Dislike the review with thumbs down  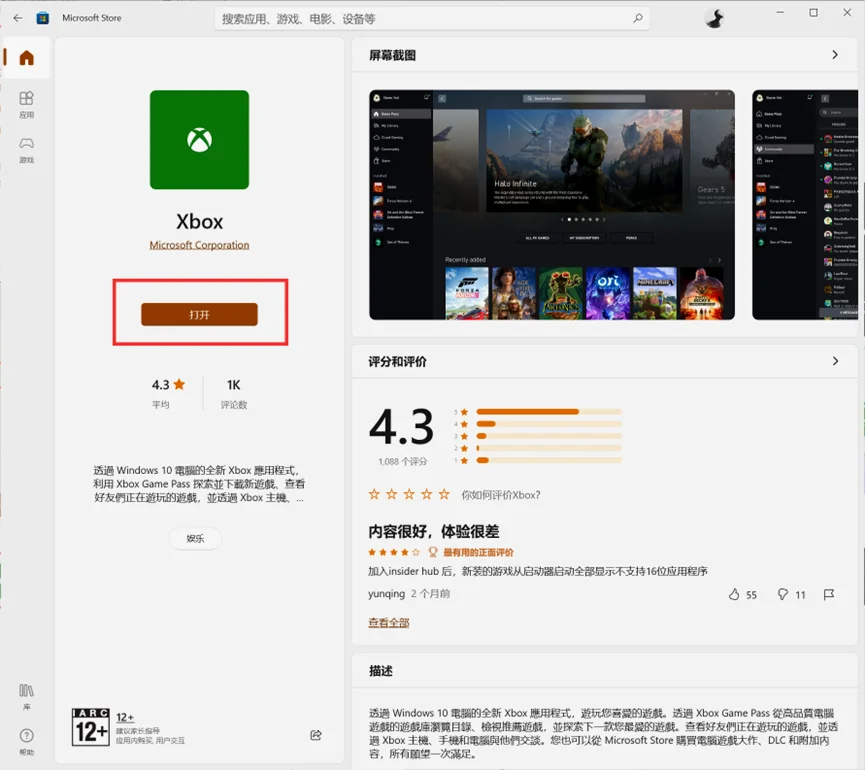[783, 594]
